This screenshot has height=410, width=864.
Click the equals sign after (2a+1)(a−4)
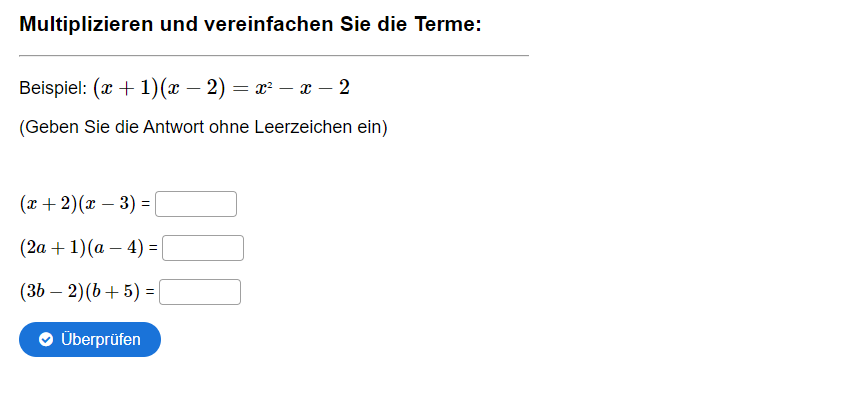(x=152, y=249)
